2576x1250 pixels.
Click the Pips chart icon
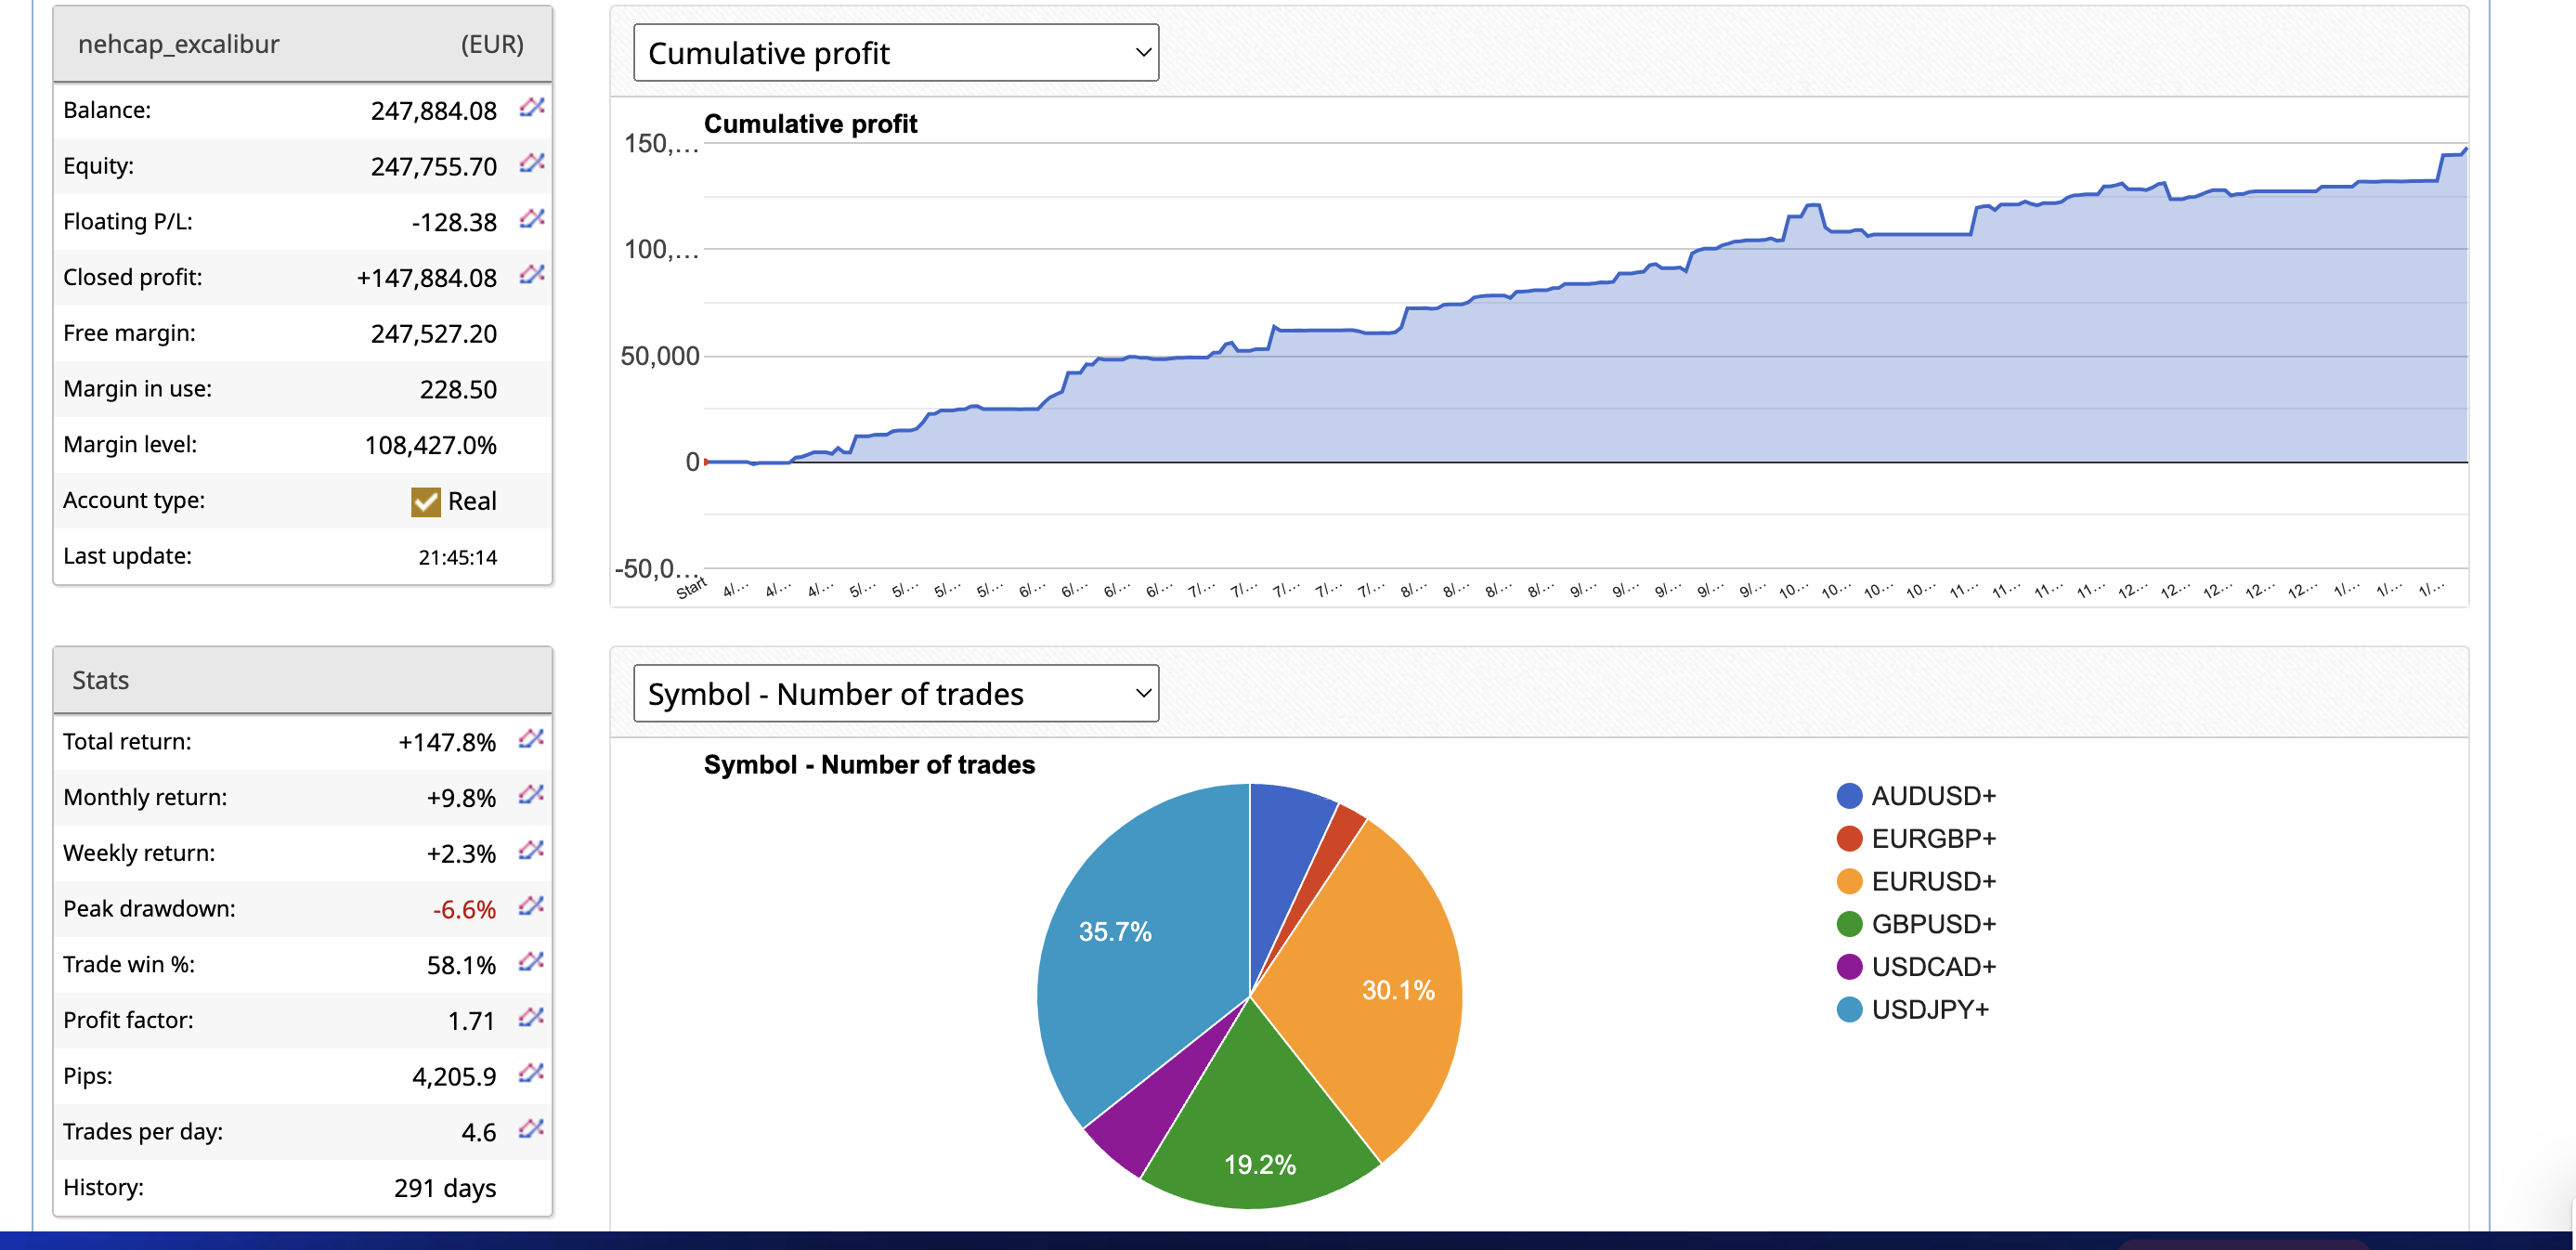click(x=531, y=1073)
